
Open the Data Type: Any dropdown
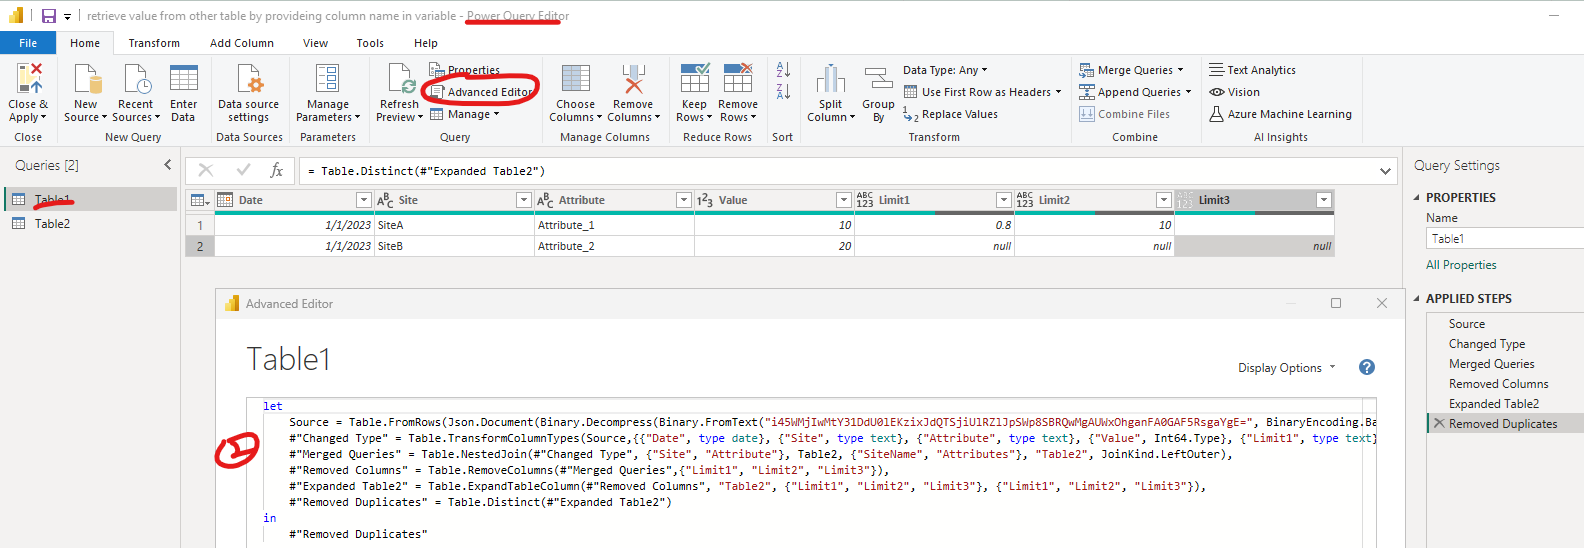coord(945,70)
